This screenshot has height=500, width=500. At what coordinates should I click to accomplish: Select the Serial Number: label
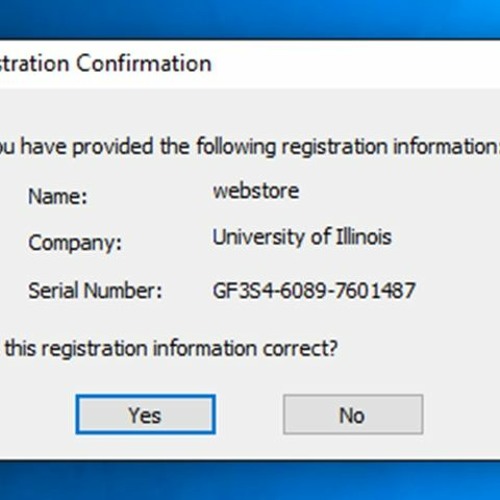[x=95, y=290]
